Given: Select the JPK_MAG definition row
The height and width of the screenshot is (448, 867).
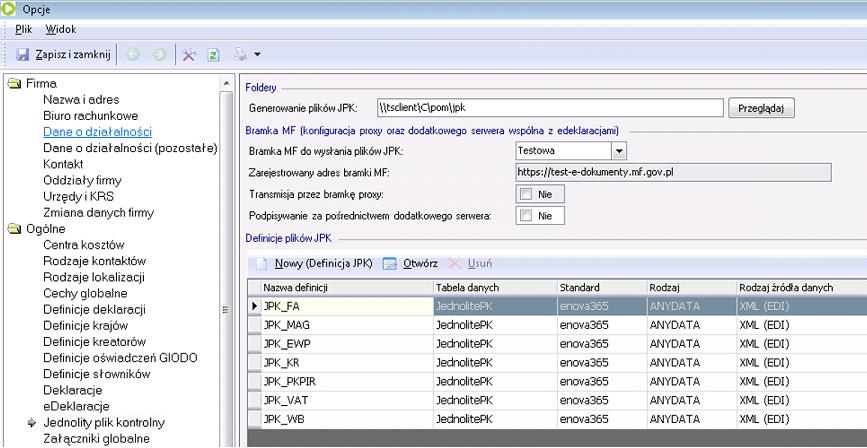Looking at the screenshot, I should click(x=557, y=325).
